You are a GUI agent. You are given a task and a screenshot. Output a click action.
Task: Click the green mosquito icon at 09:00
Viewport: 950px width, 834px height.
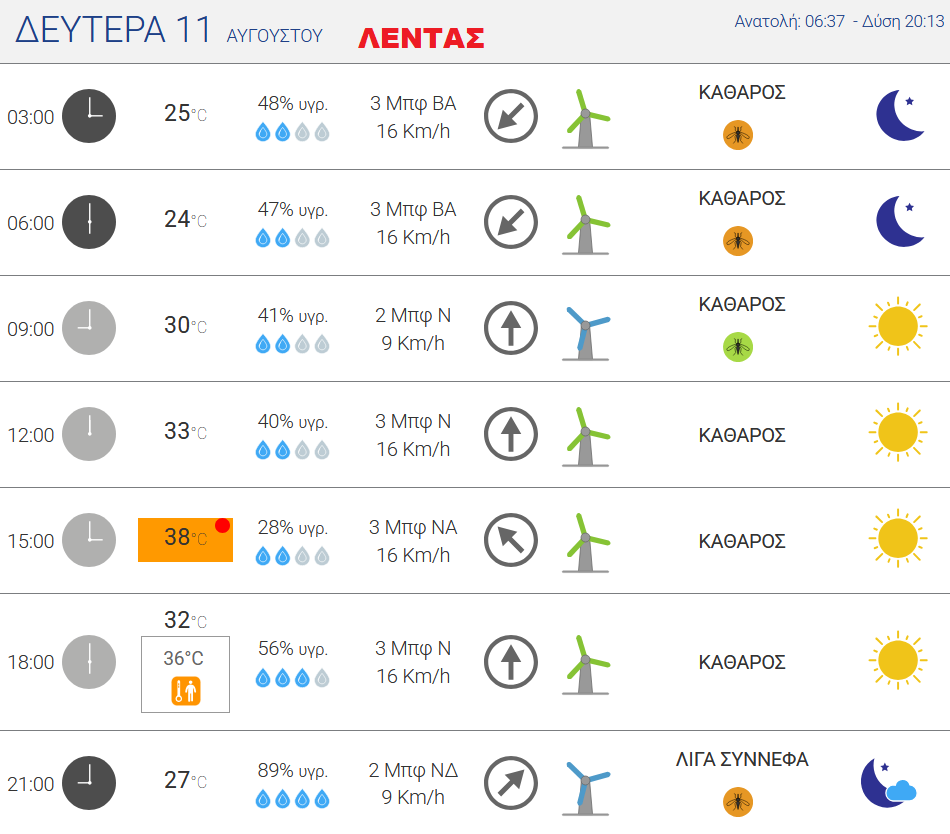(737, 346)
